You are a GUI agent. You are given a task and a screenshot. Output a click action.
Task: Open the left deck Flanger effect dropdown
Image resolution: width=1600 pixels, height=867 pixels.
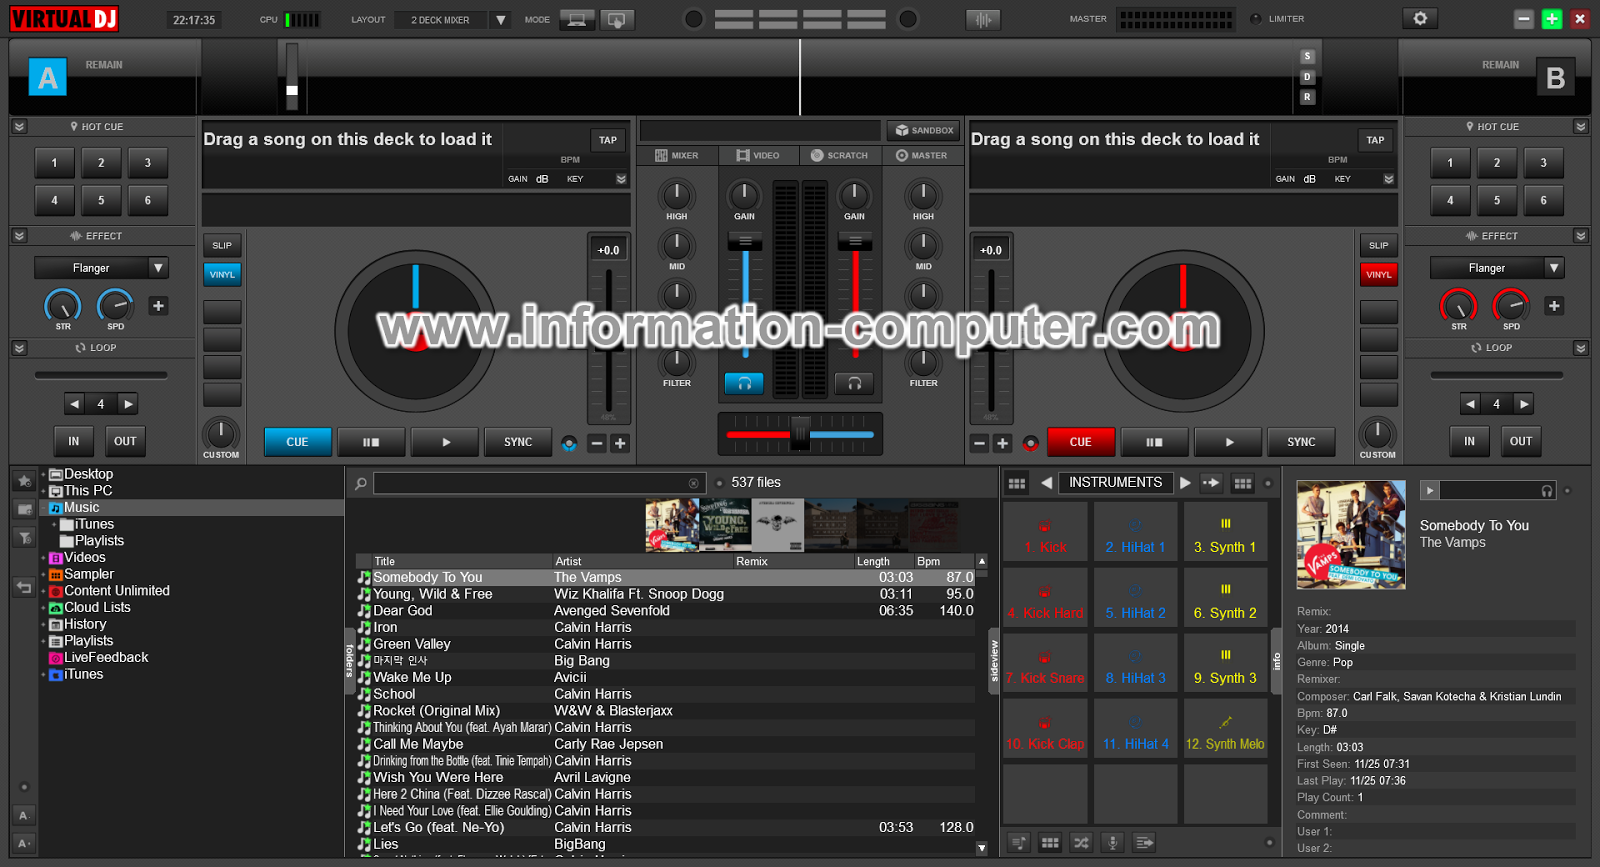[x=158, y=268]
